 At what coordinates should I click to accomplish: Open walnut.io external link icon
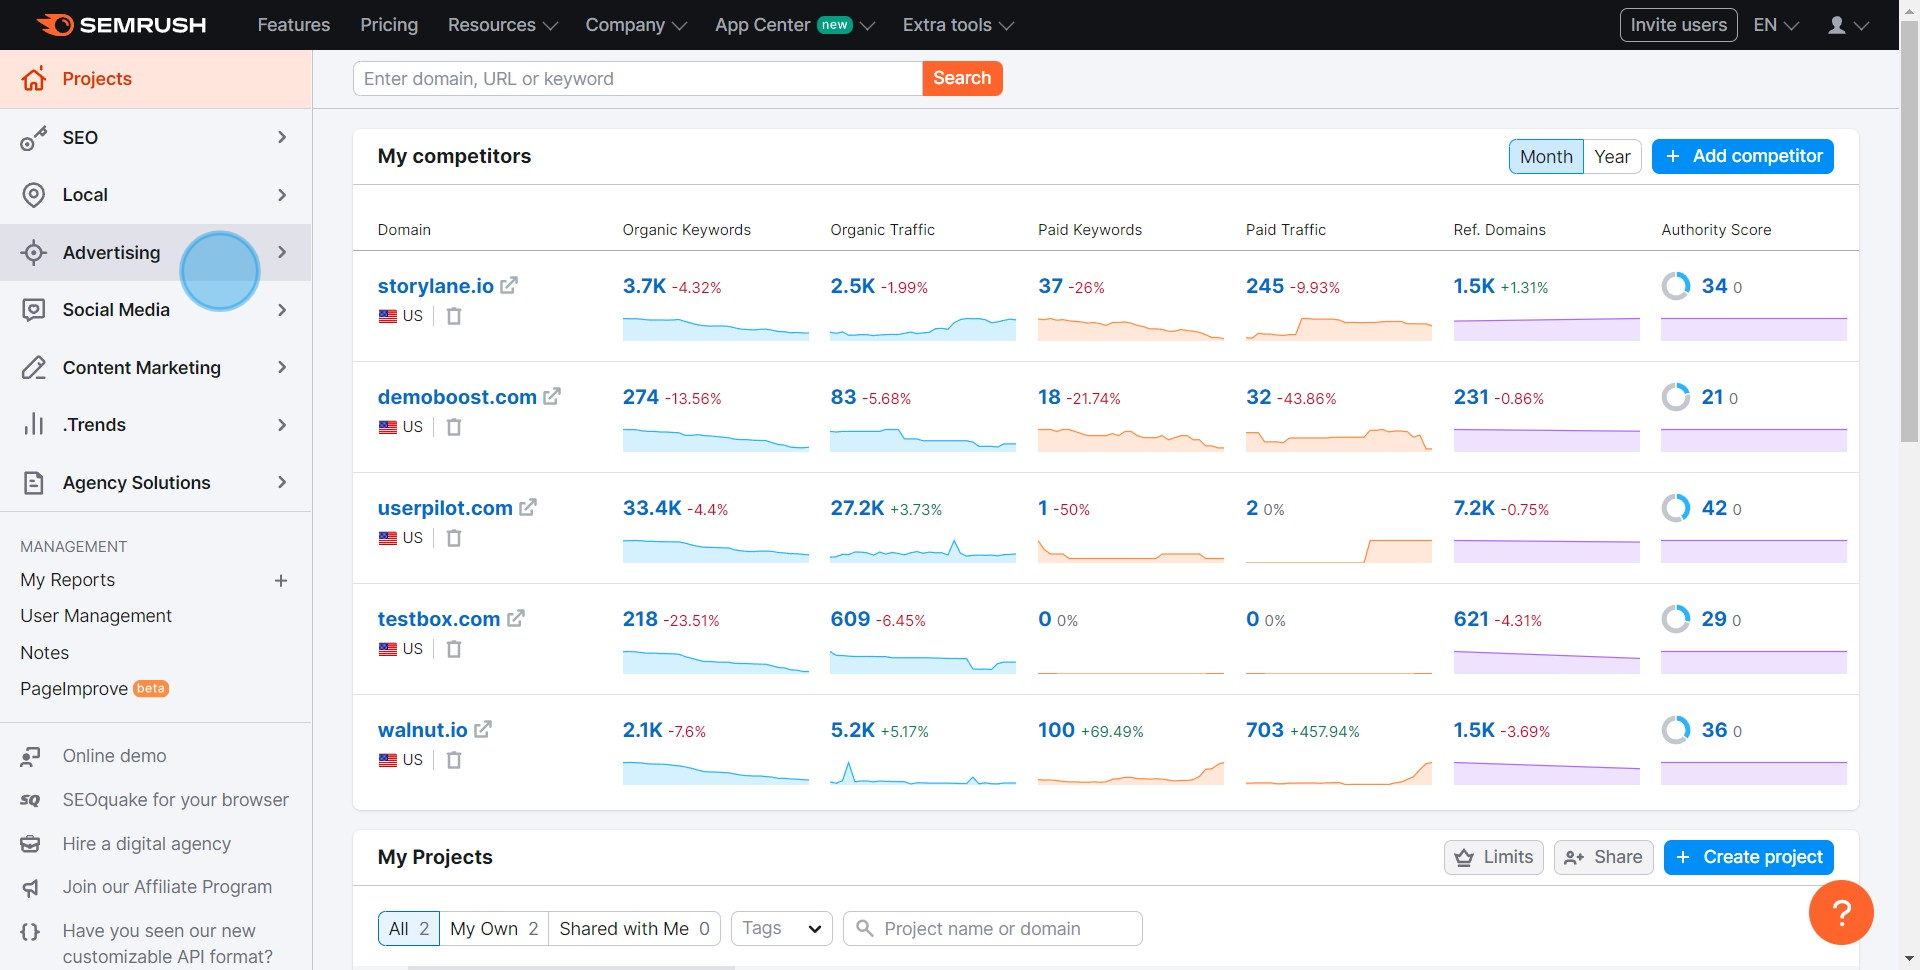tap(483, 730)
